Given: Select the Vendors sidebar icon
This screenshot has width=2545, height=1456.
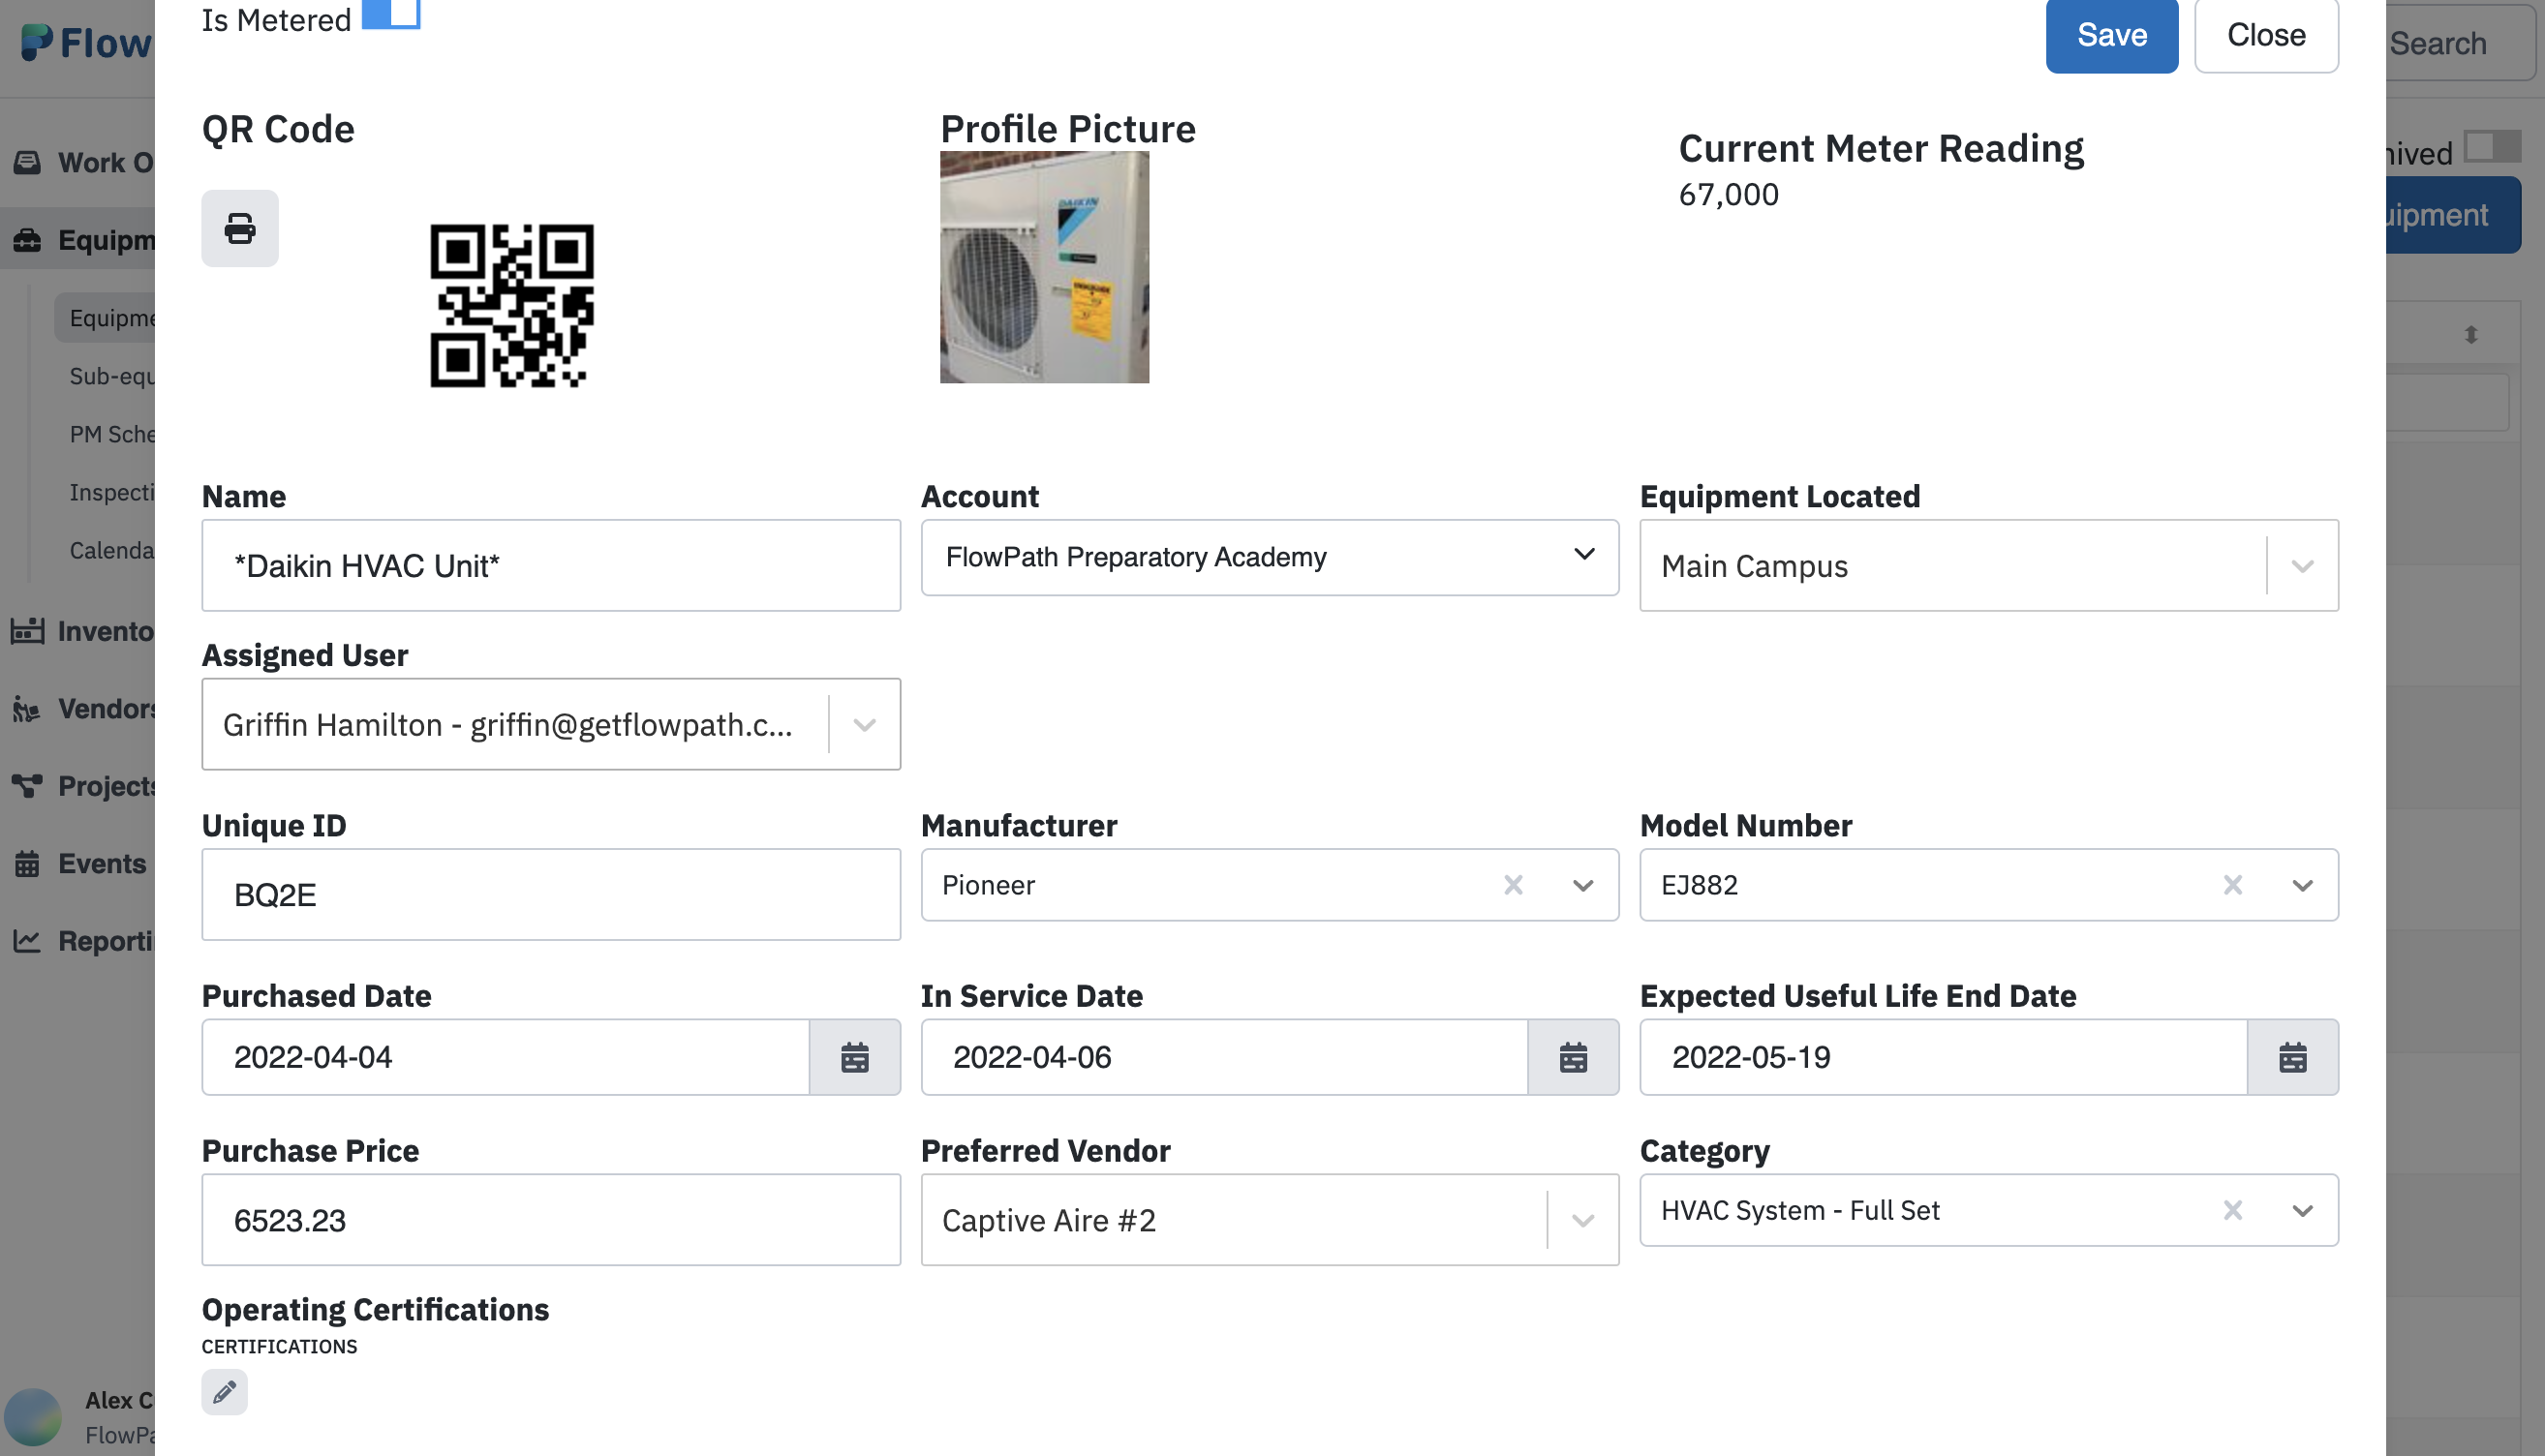Looking at the screenshot, I should pos(27,708).
